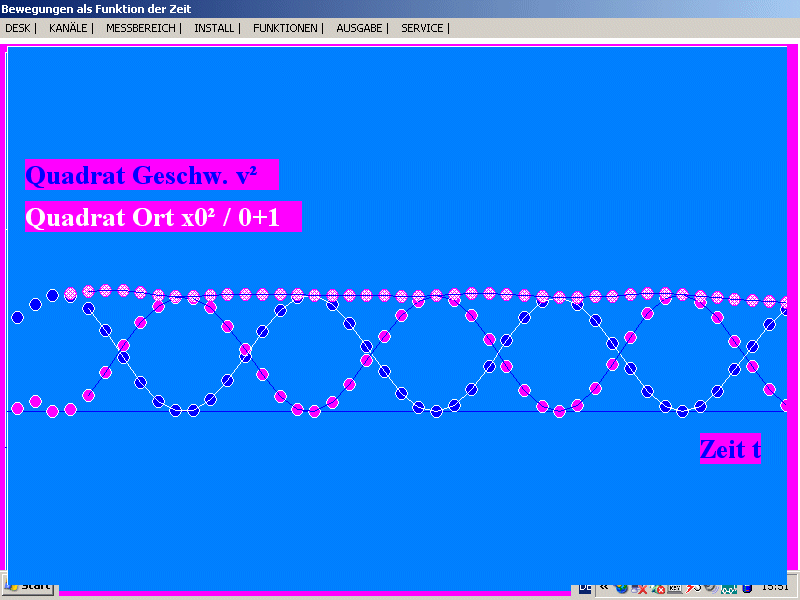Click the KEY keyboard tray icon
Screen dimensions: 800x600
click(x=675, y=588)
